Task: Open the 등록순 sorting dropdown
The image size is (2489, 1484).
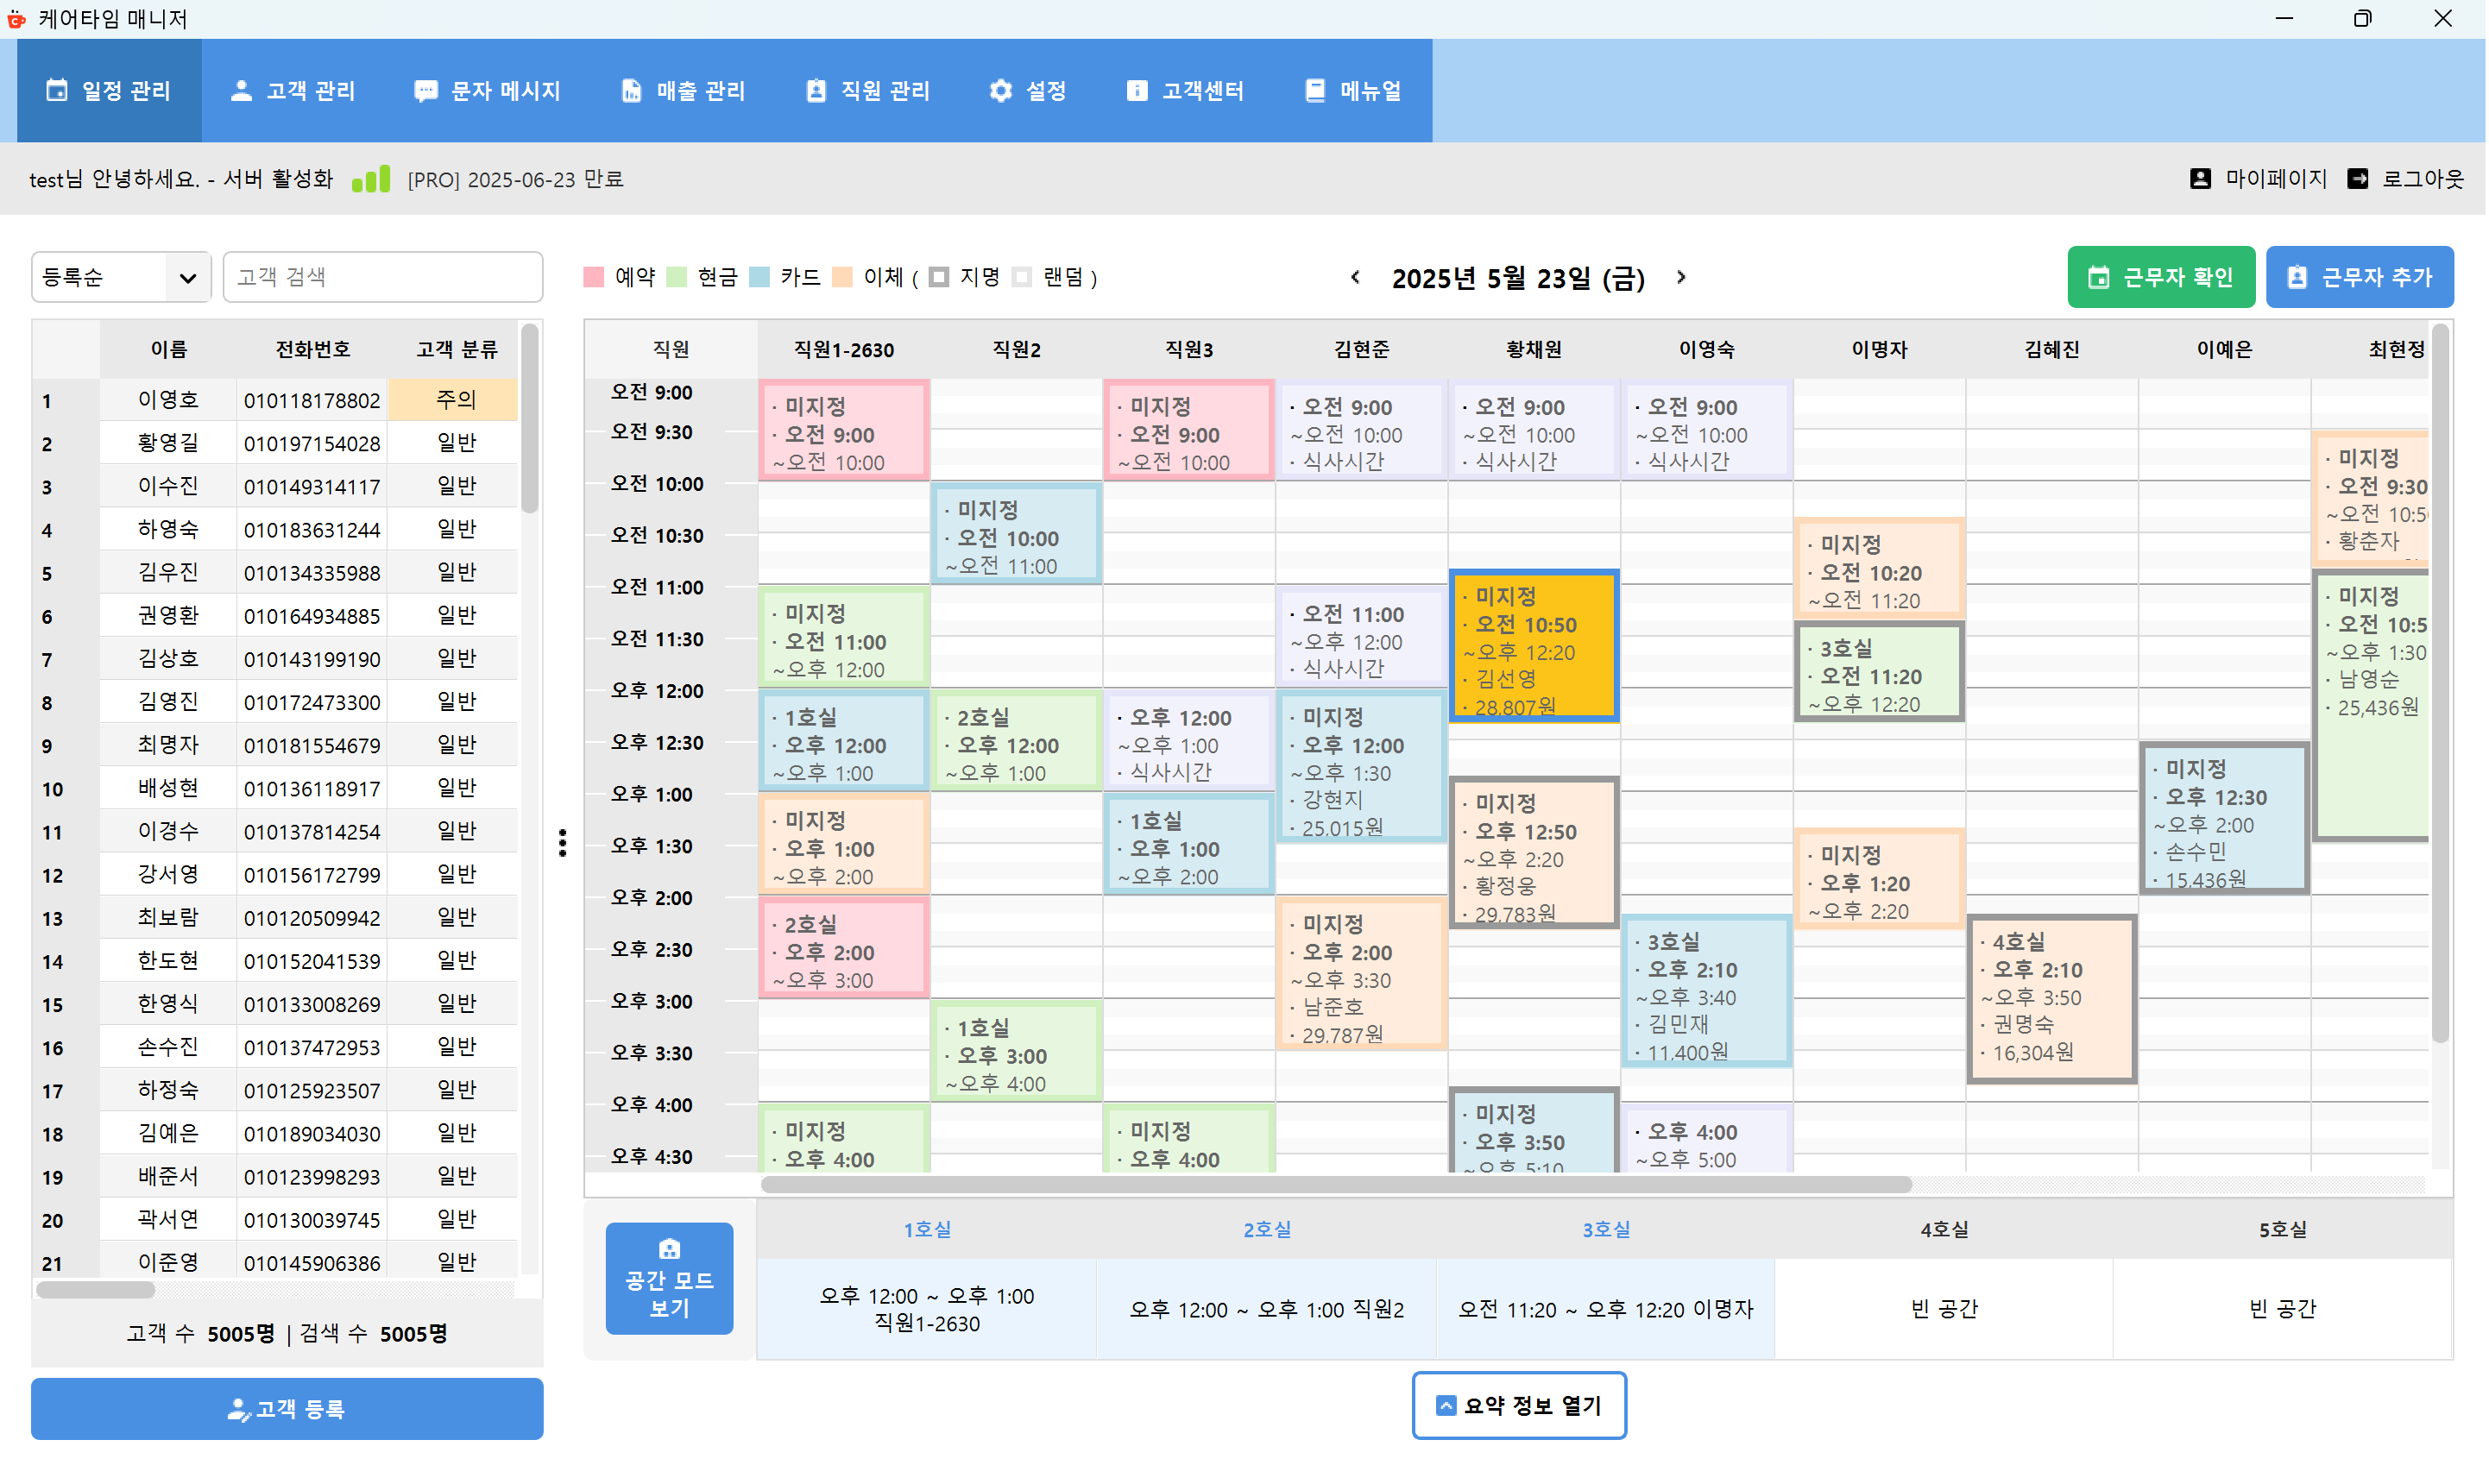Action: (120, 277)
